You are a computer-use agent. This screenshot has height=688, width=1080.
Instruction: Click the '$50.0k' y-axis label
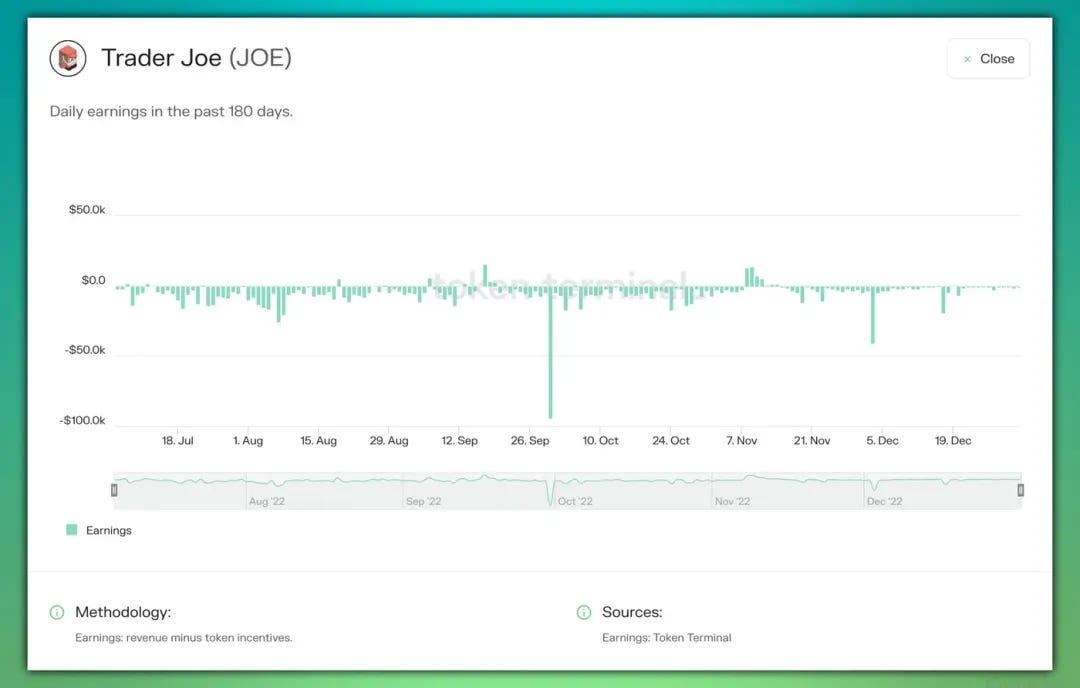[x=87, y=209]
